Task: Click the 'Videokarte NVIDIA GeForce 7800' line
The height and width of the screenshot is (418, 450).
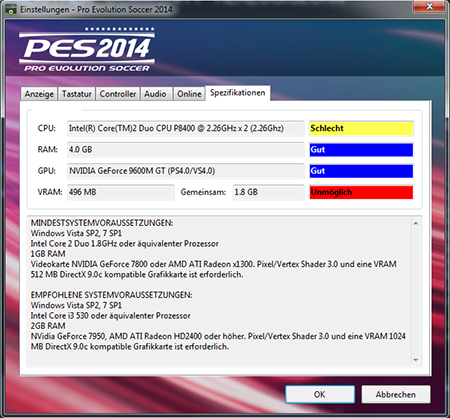Action: [x=214, y=264]
